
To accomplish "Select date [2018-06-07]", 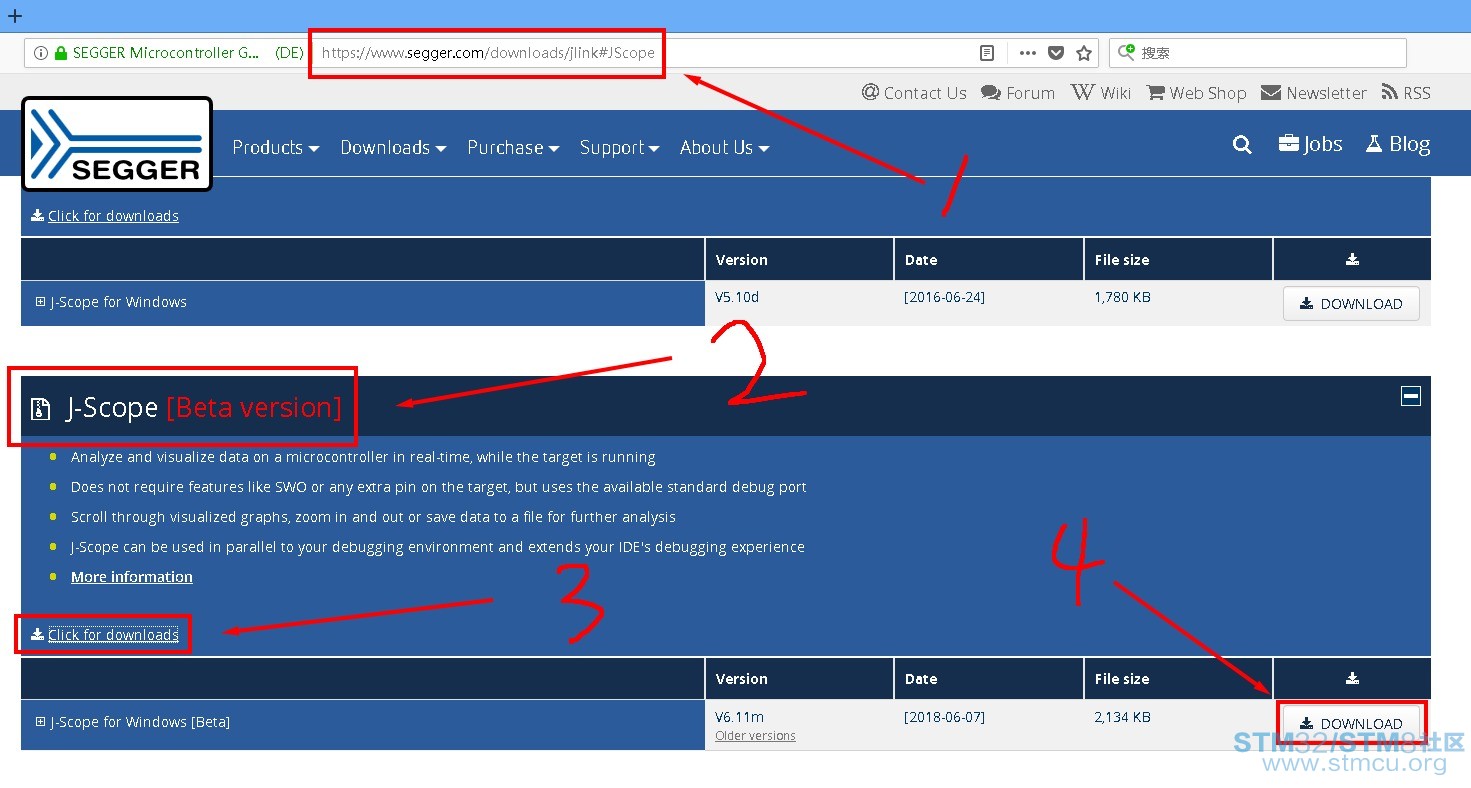I will tap(944, 717).
